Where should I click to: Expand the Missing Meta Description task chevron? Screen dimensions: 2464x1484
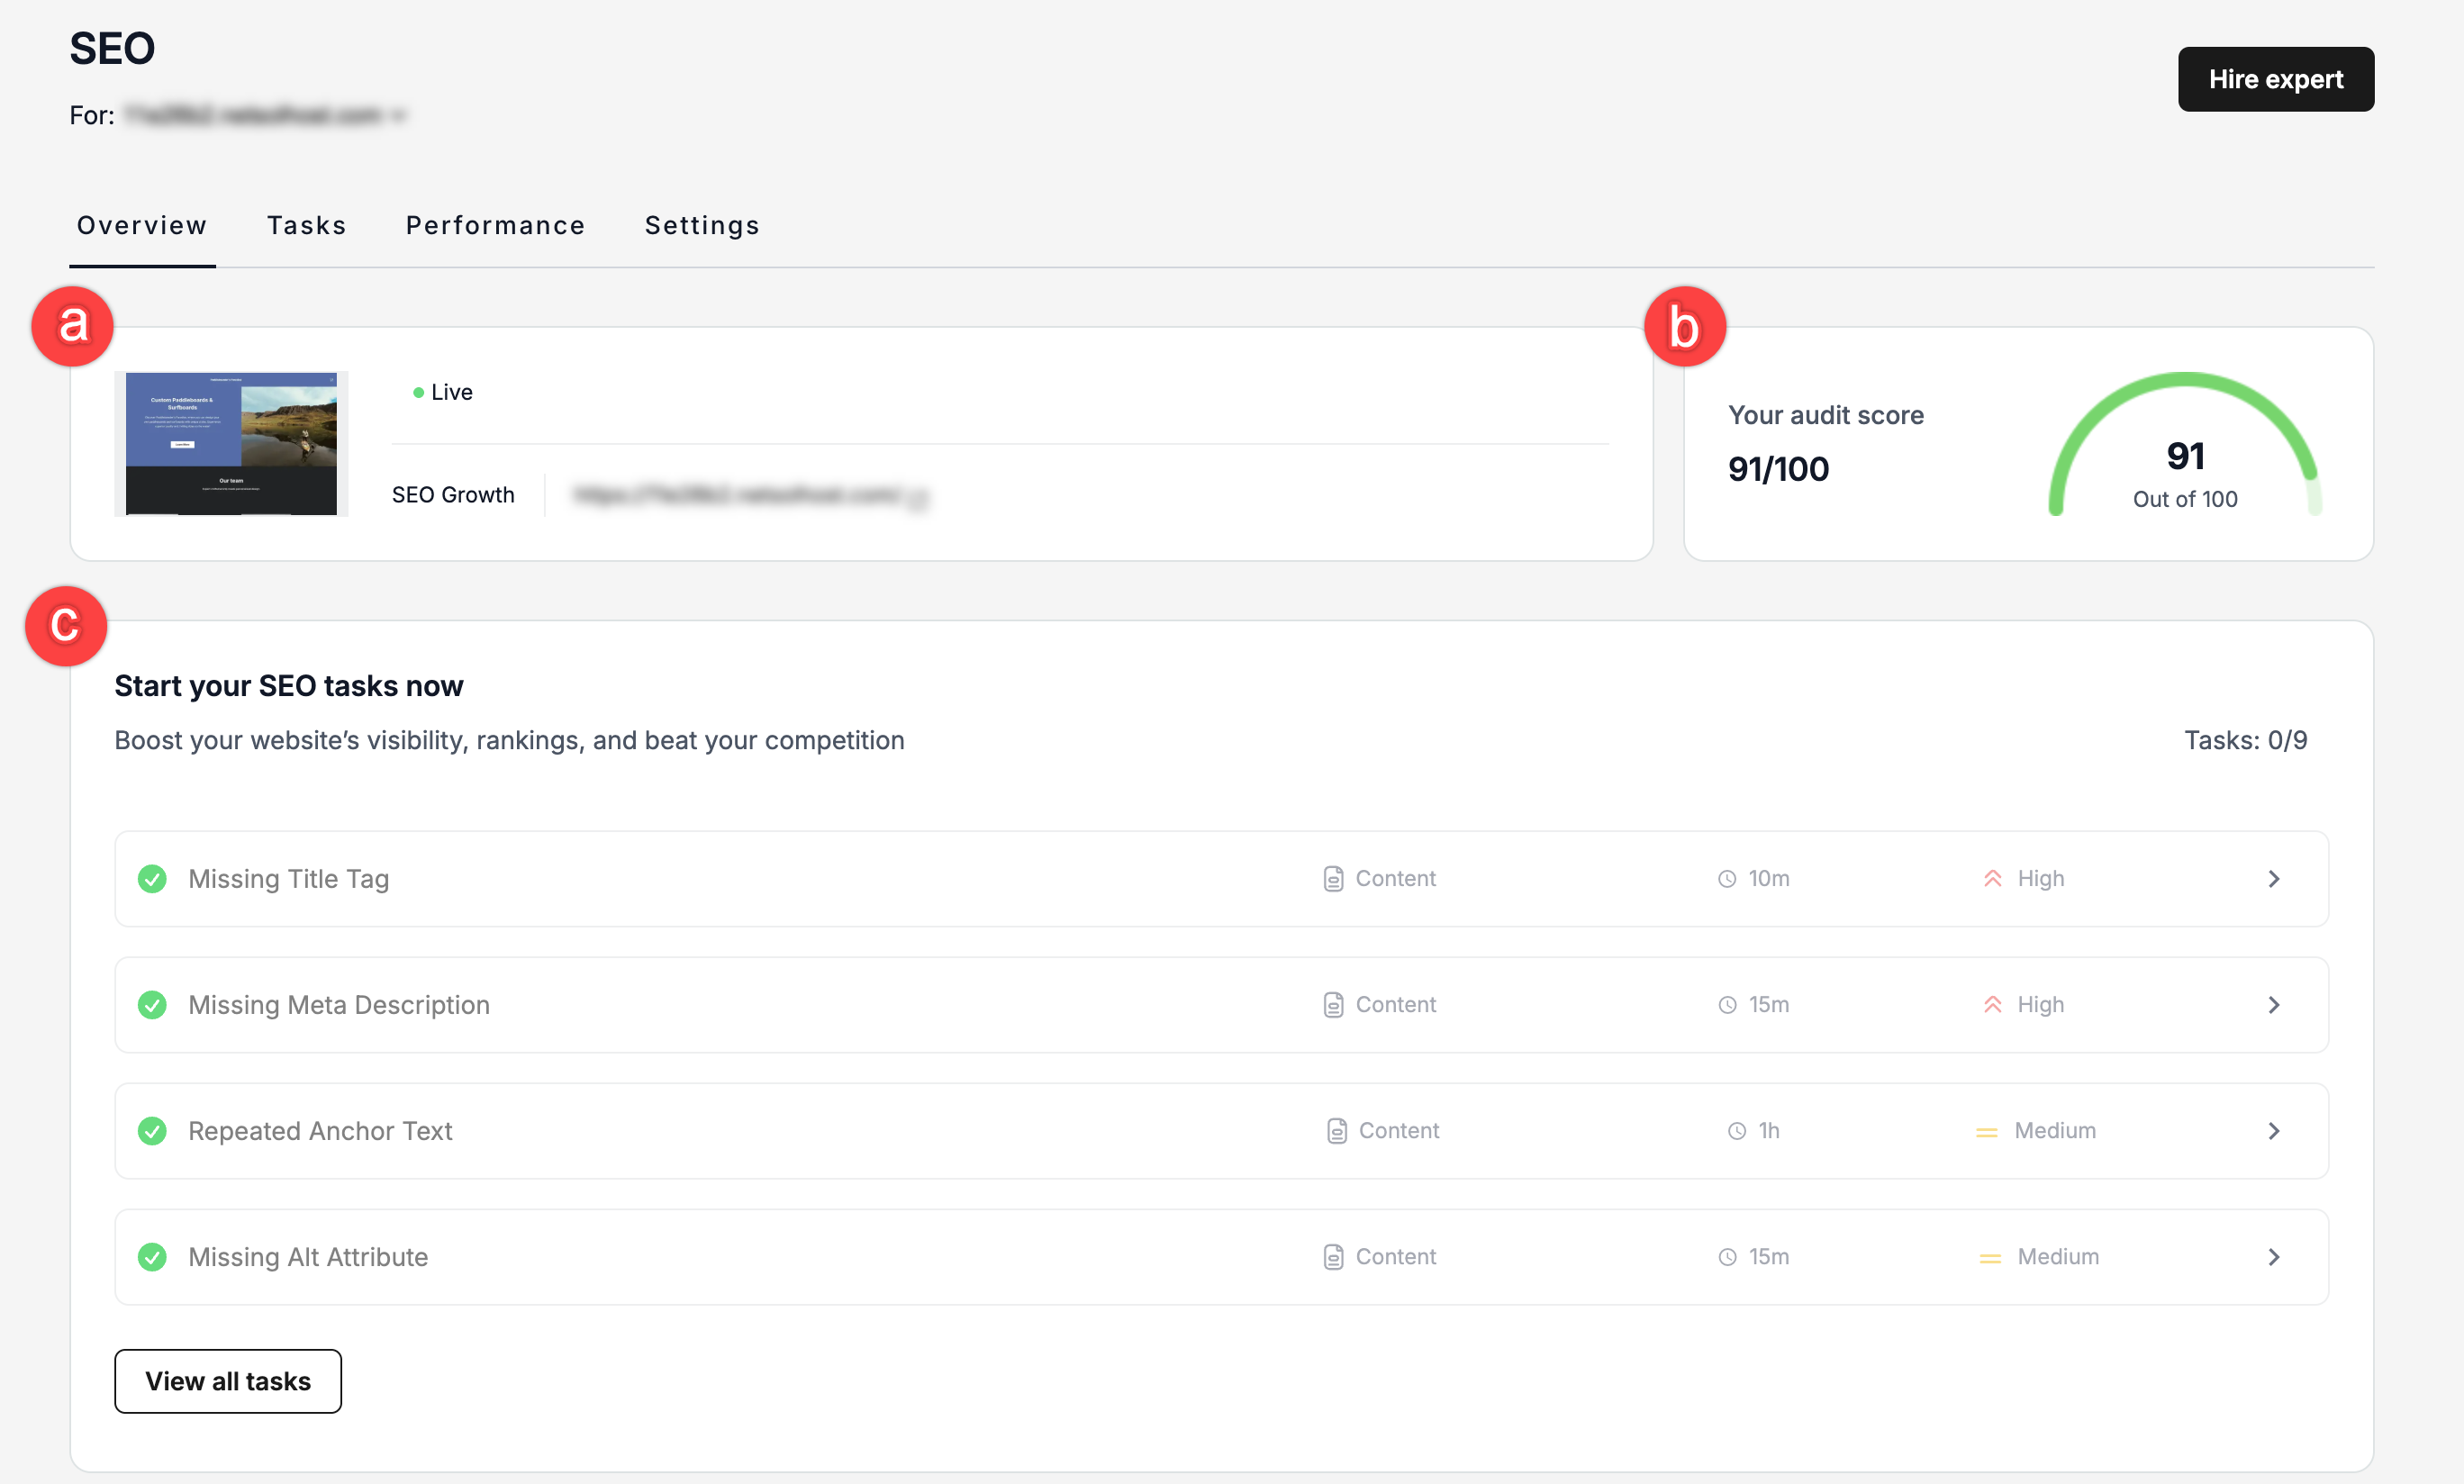2273,1005
